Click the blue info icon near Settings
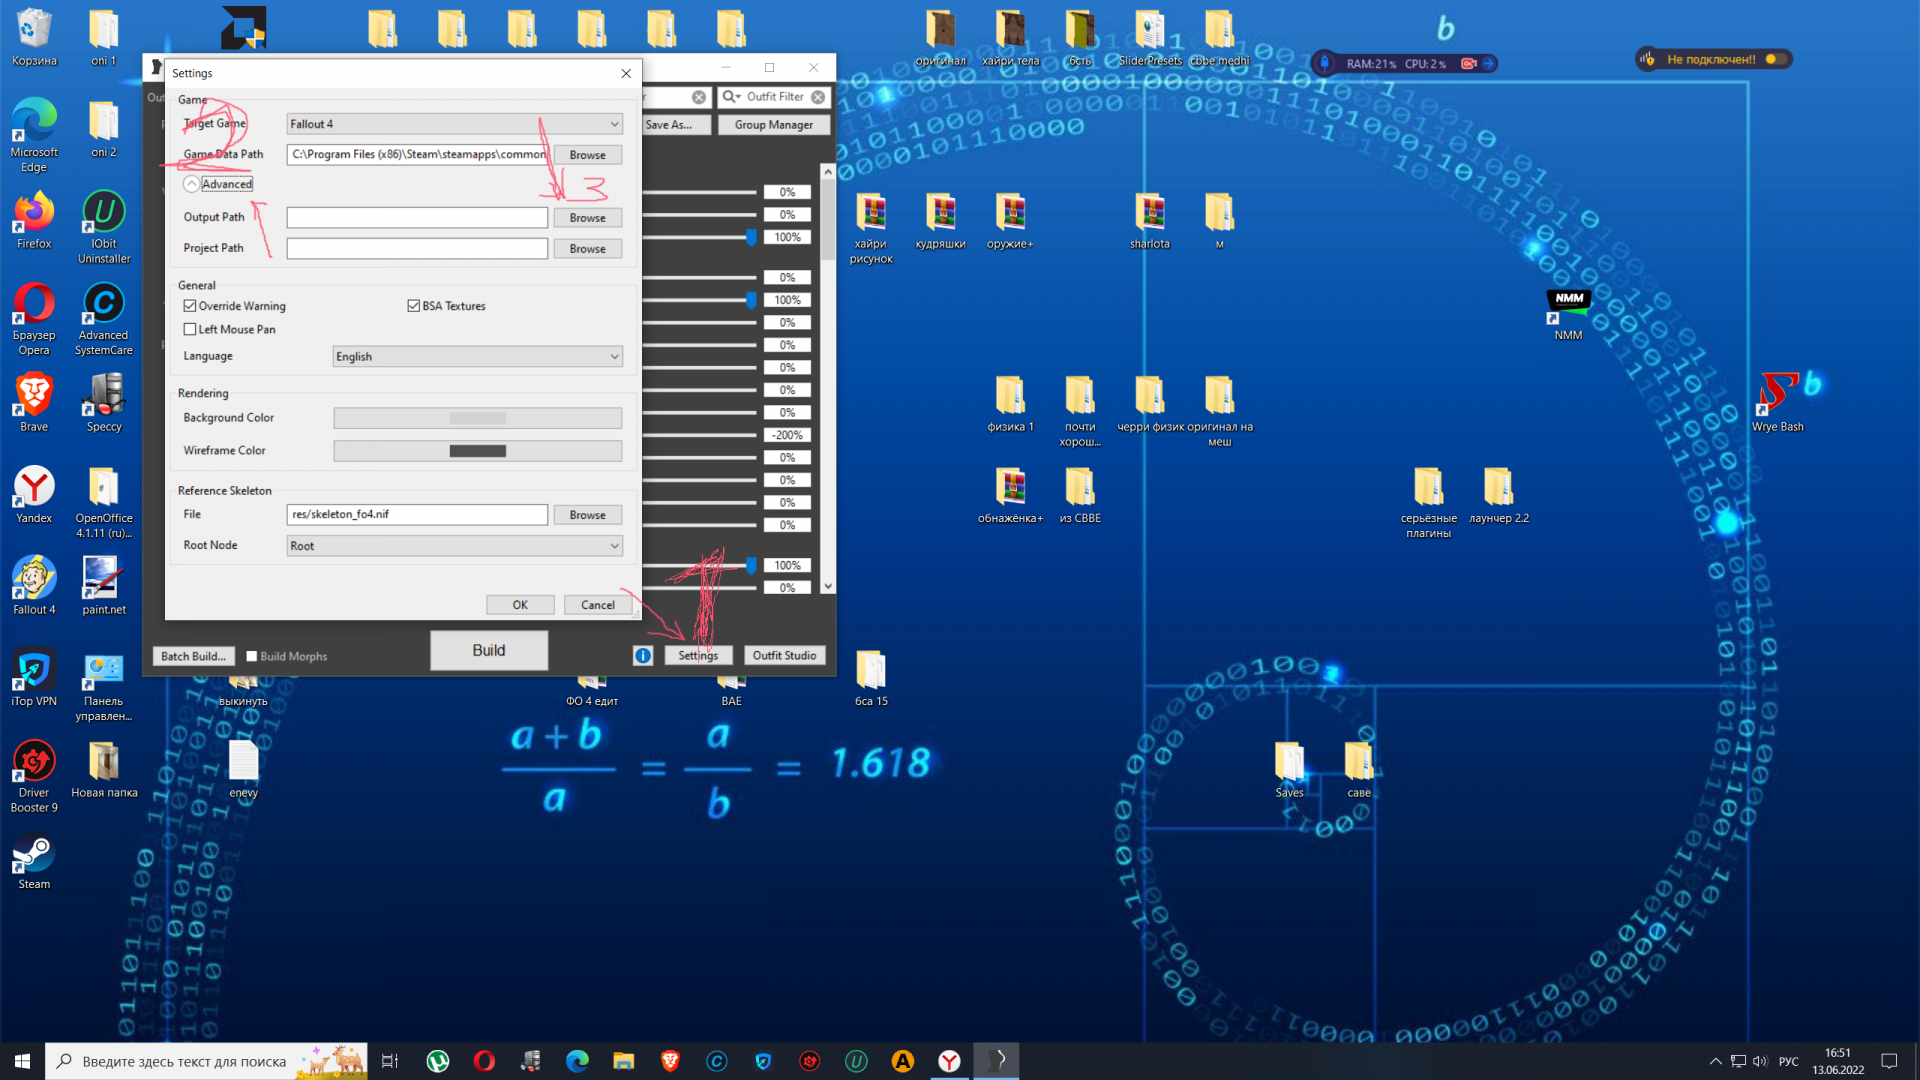This screenshot has width=1920, height=1080. (643, 656)
